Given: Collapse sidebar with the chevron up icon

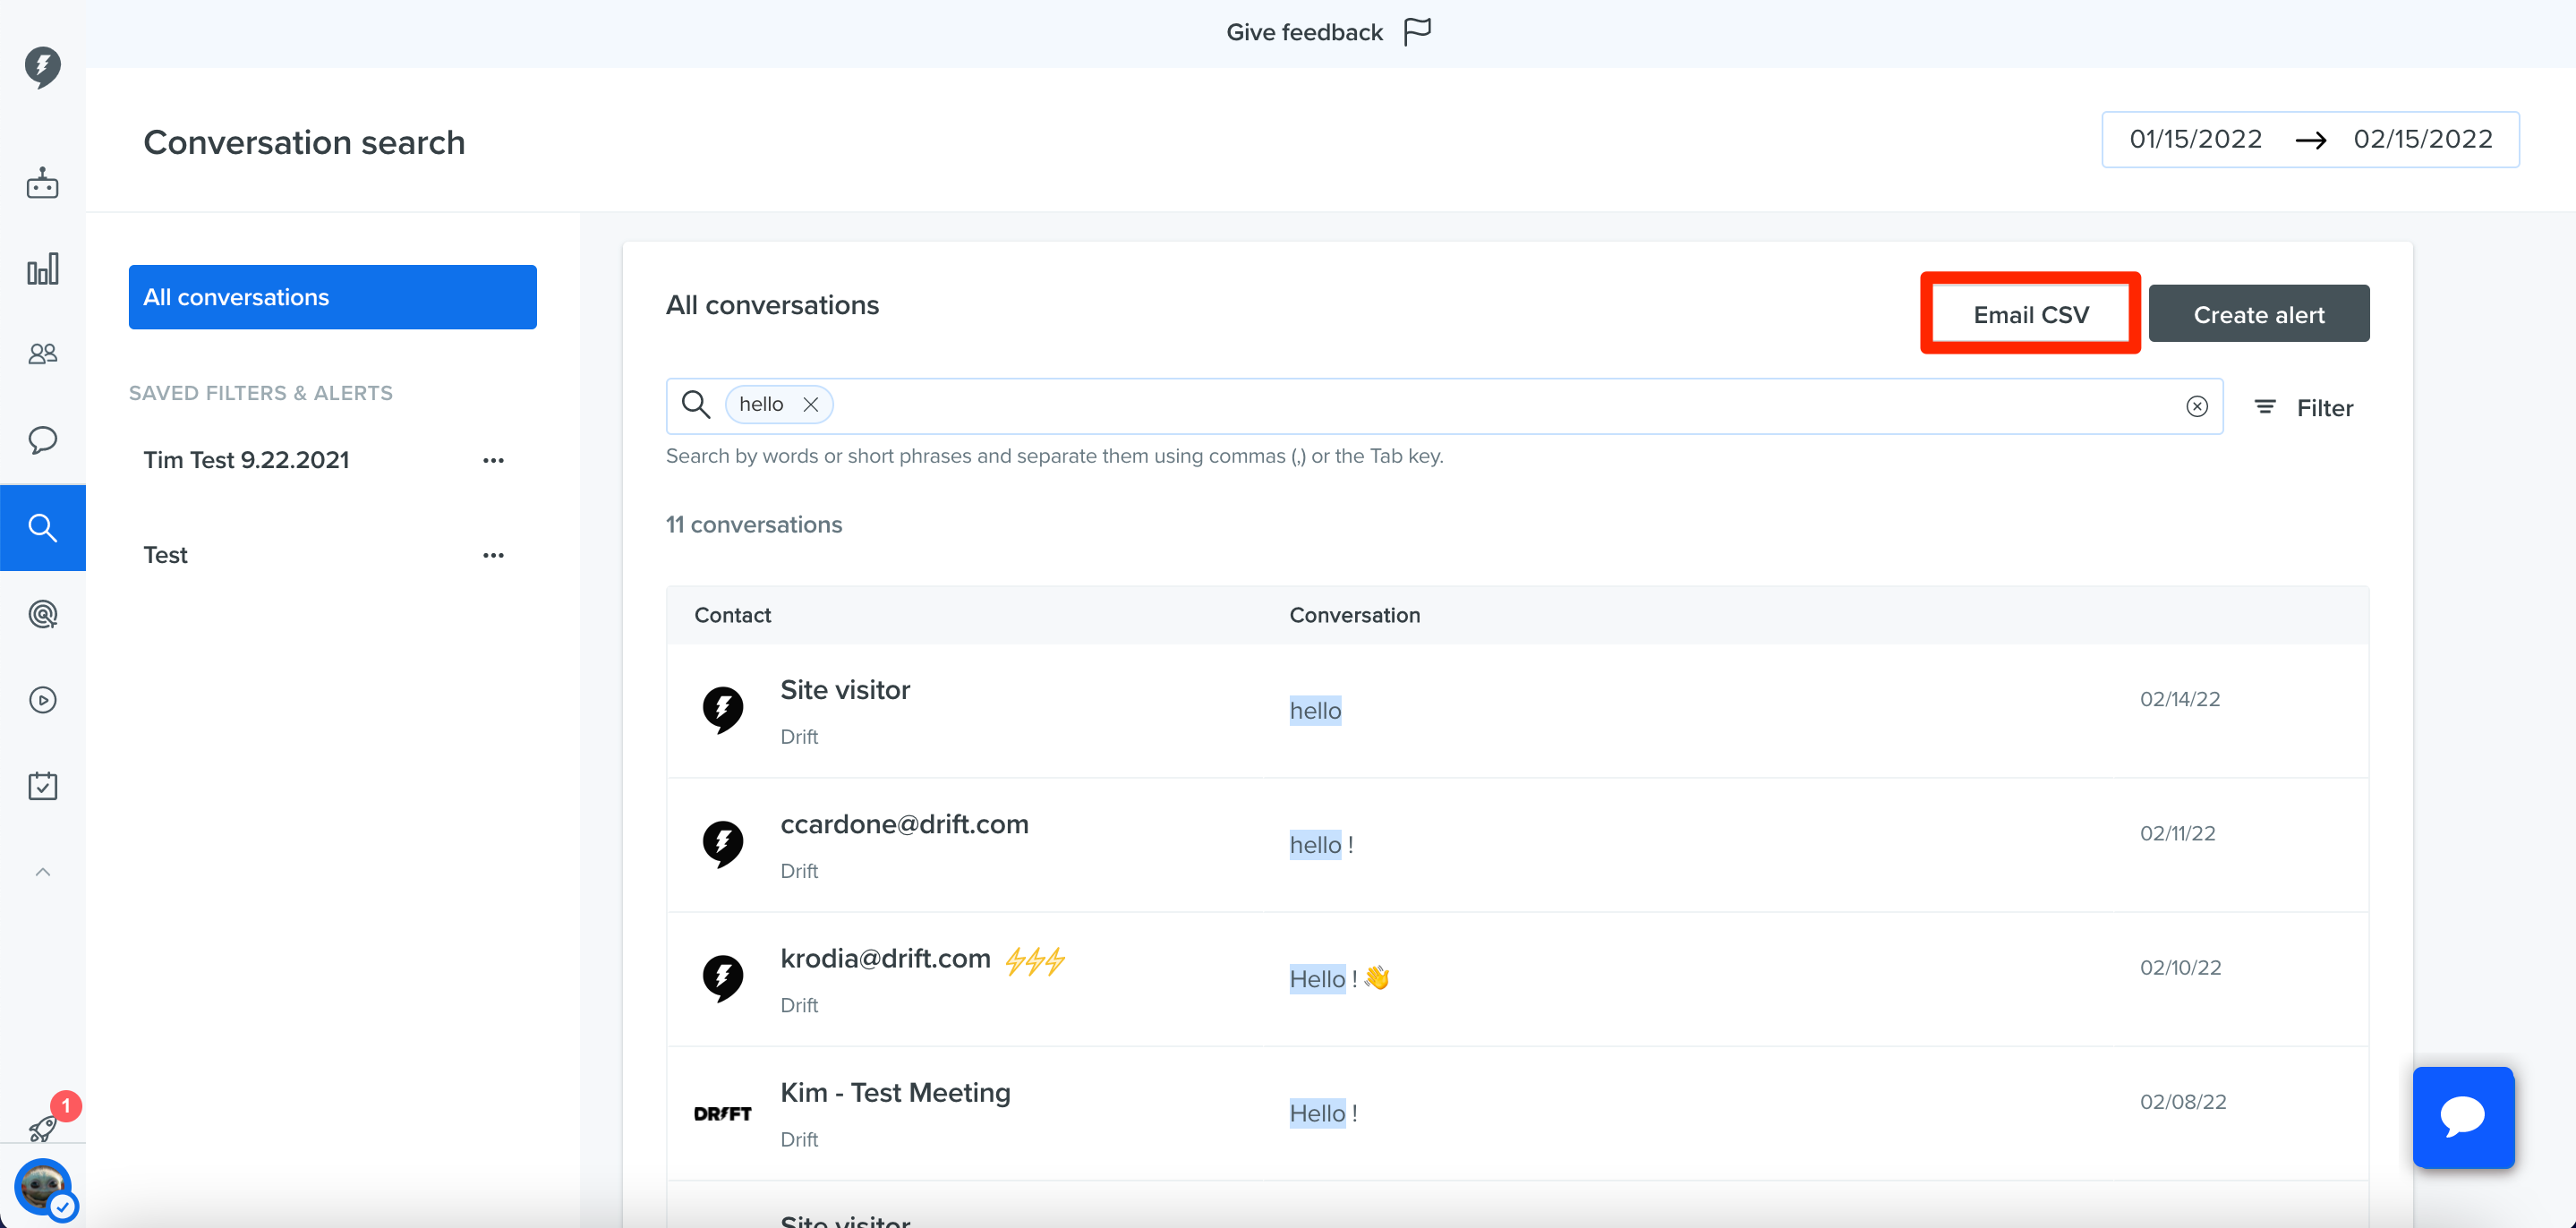Looking at the screenshot, I should pos(42,872).
